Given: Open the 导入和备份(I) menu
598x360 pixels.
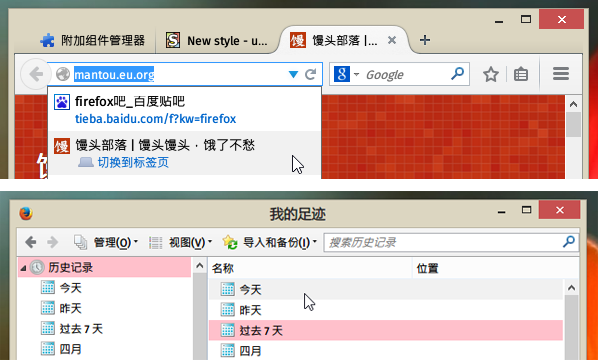Looking at the screenshot, I should click(270, 243).
